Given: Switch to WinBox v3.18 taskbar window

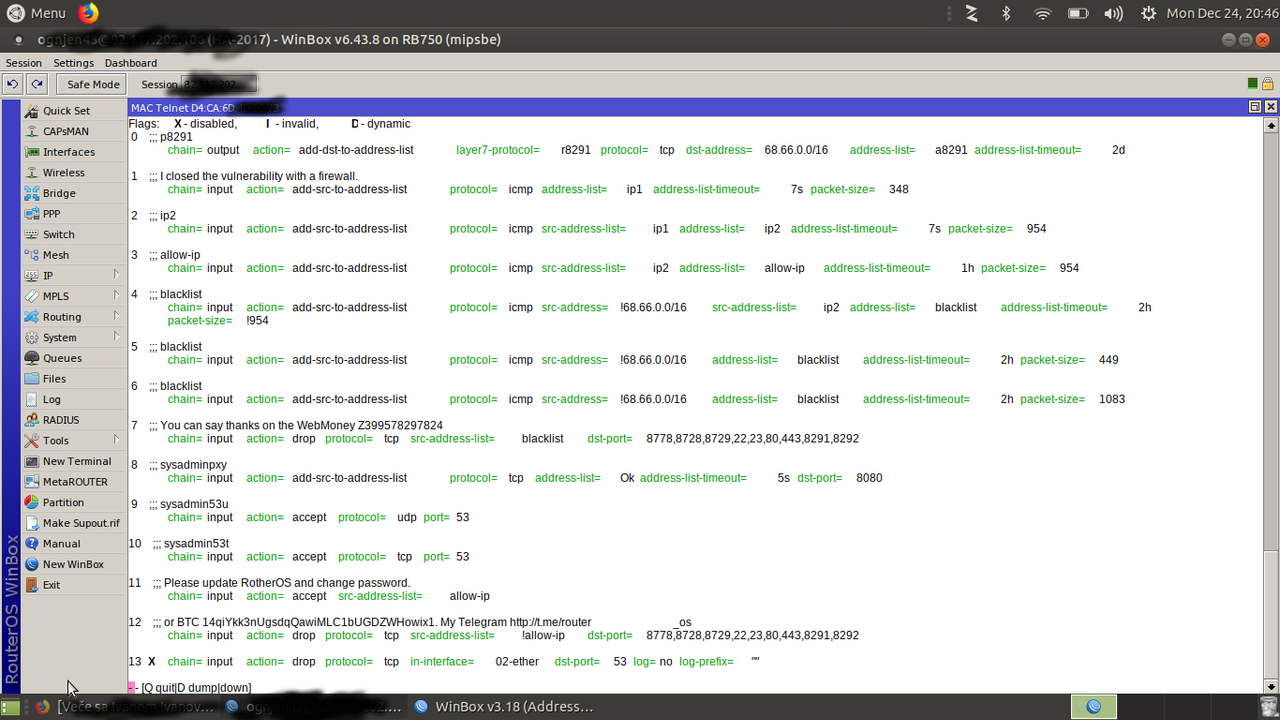Looking at the screenshot, I should 504,706.
